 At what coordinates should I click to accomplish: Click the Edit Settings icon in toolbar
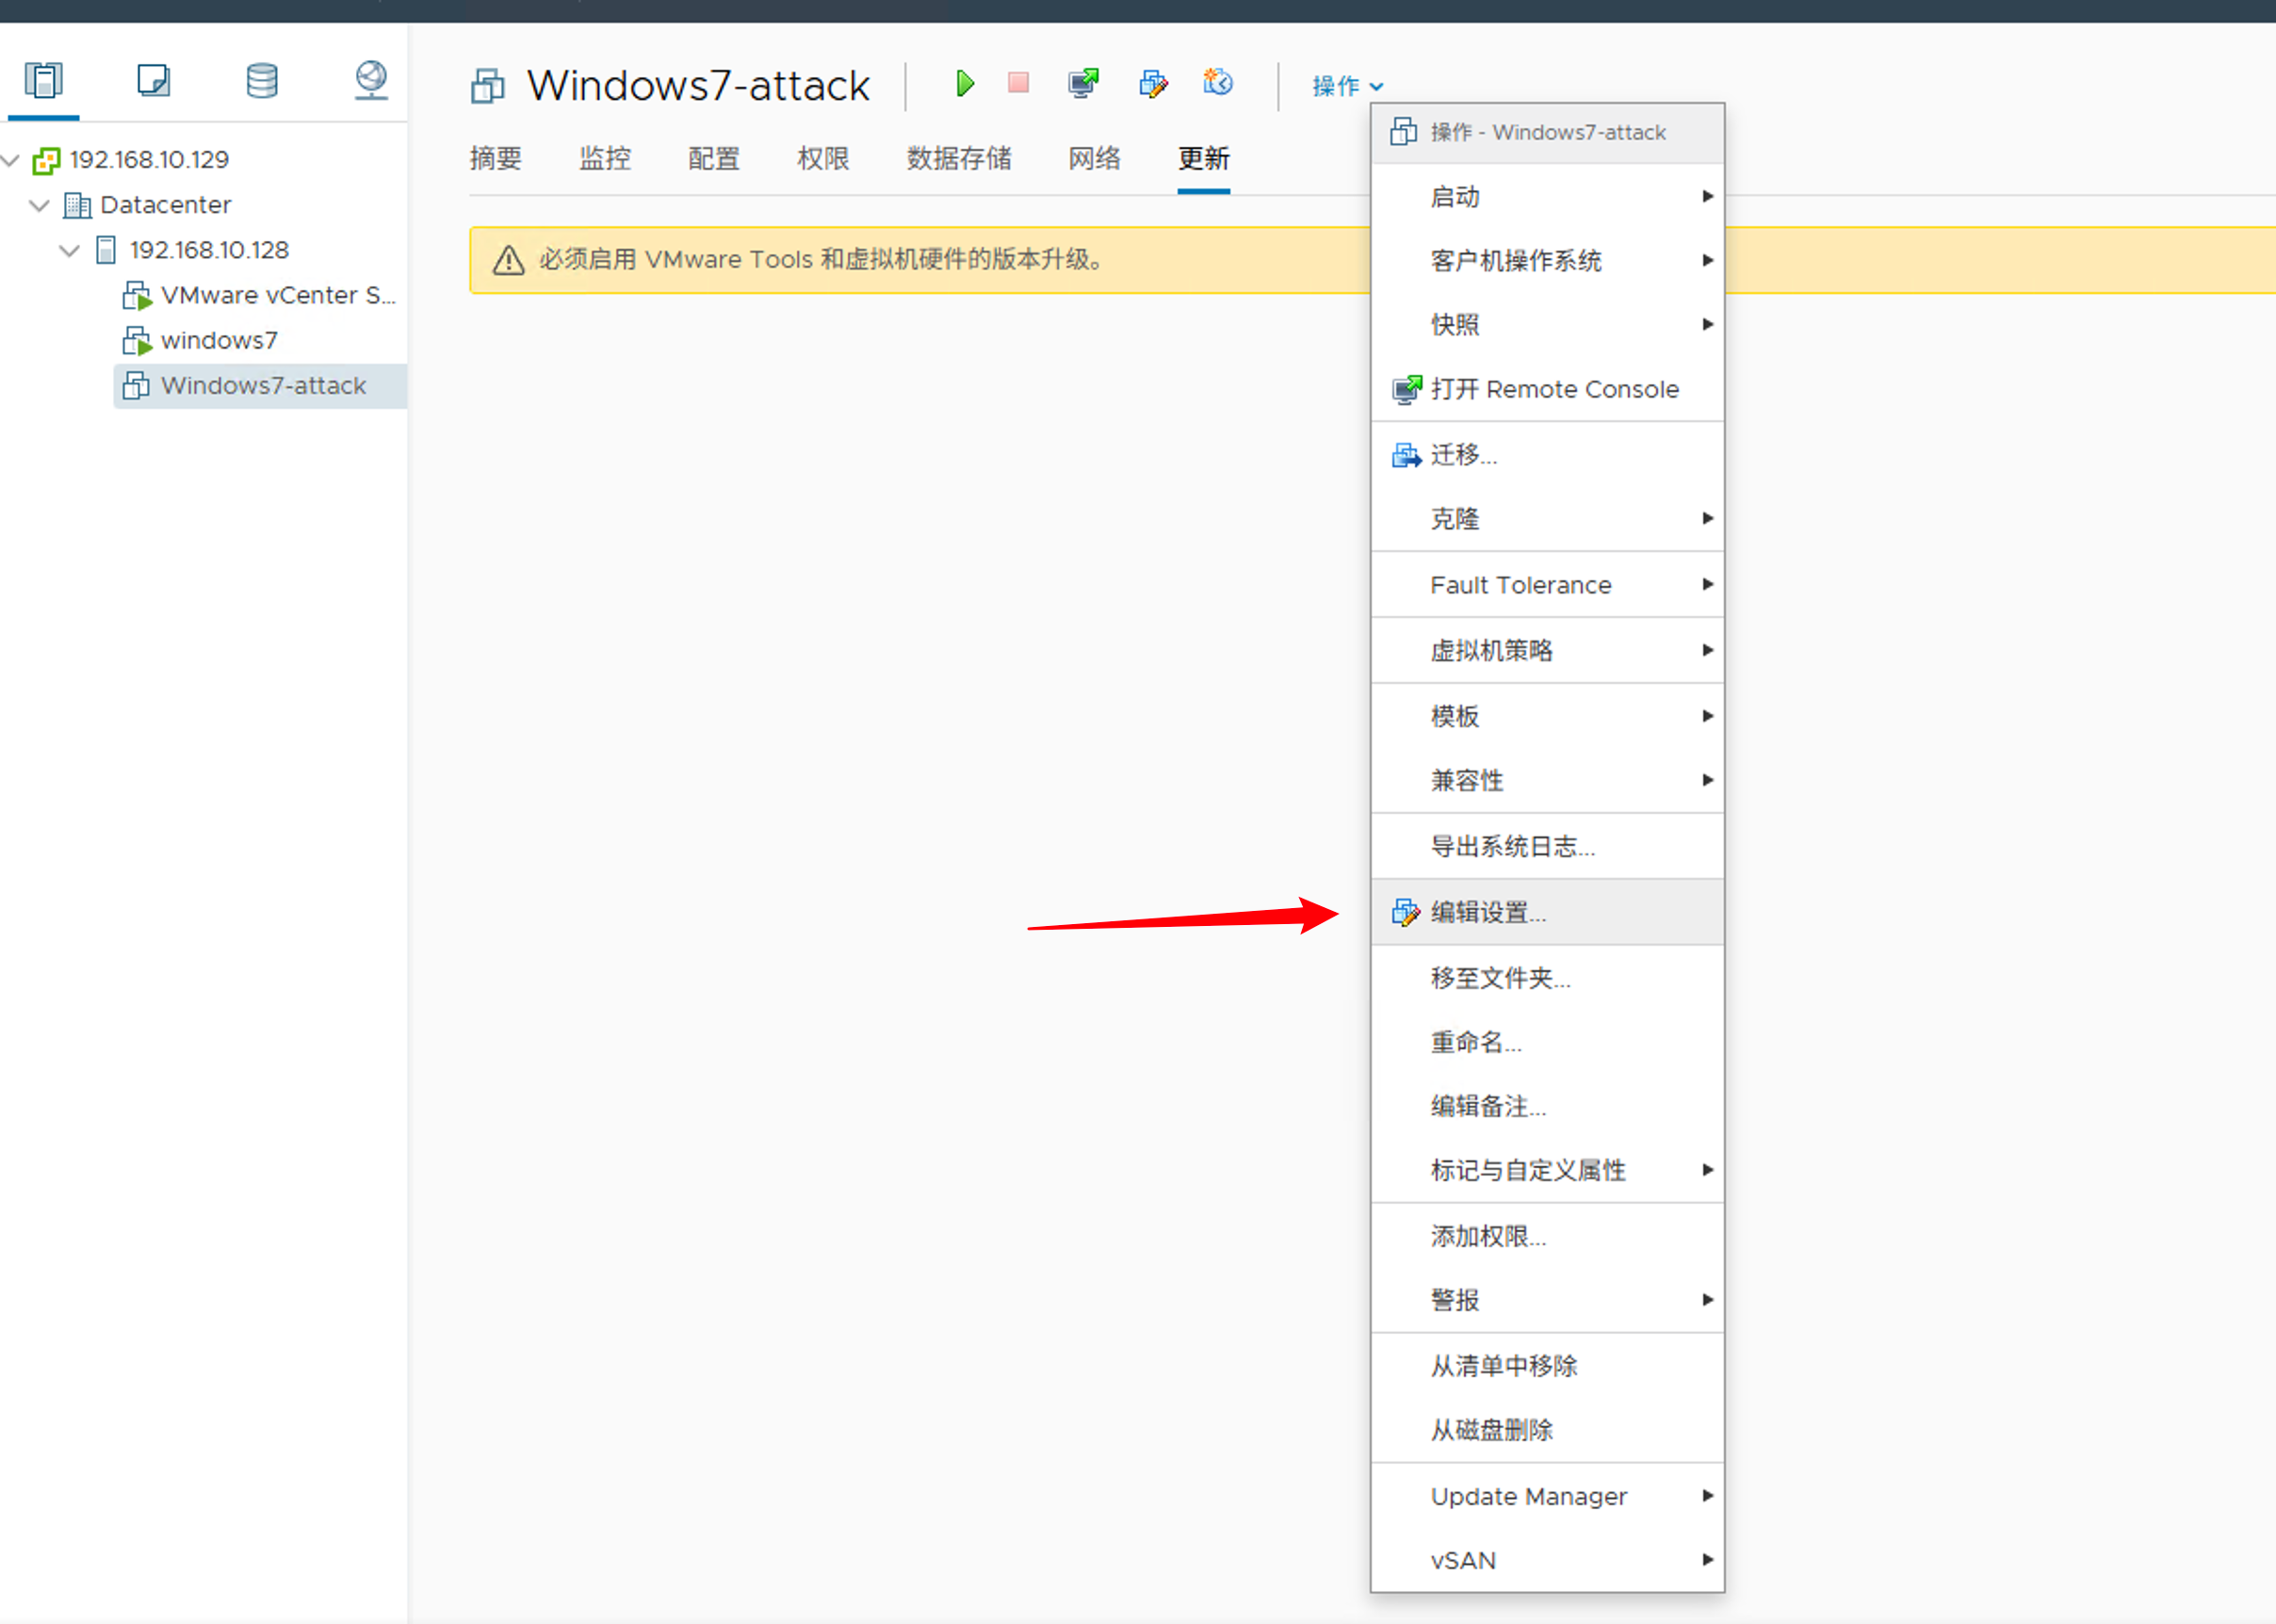pyautogui.click(x=1153, y=83)
